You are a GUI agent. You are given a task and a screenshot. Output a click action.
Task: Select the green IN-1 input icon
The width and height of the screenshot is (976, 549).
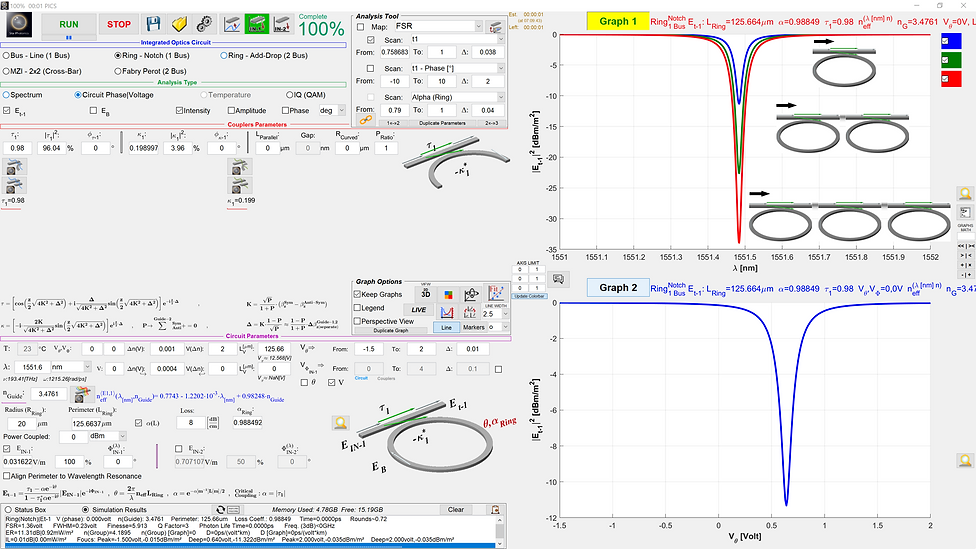(256, 24)
